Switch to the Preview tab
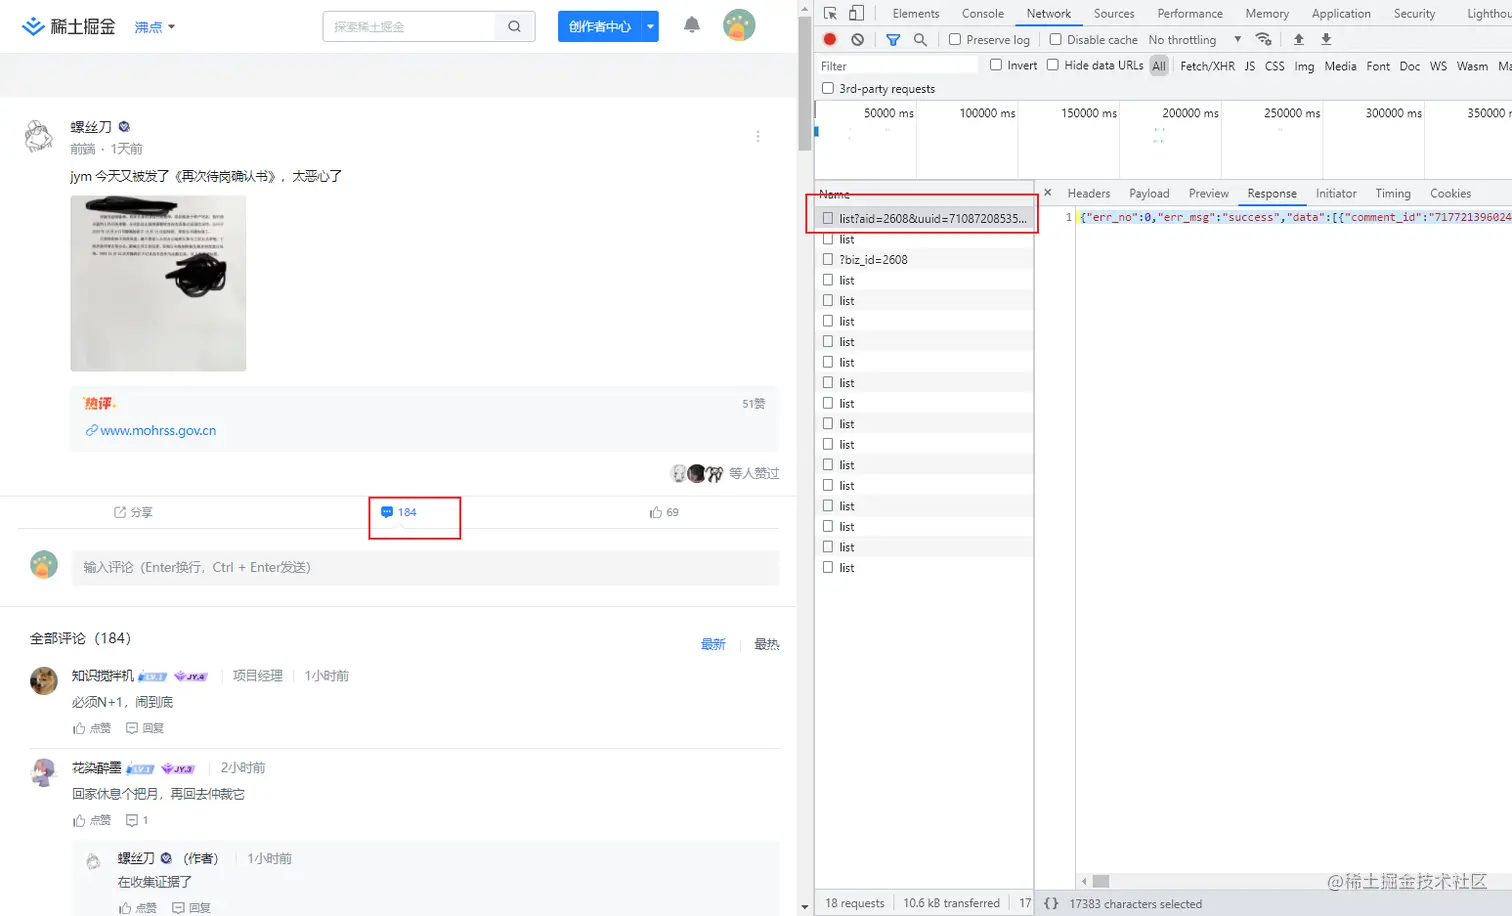1512x916 pixels. (x=1209, y=193)
